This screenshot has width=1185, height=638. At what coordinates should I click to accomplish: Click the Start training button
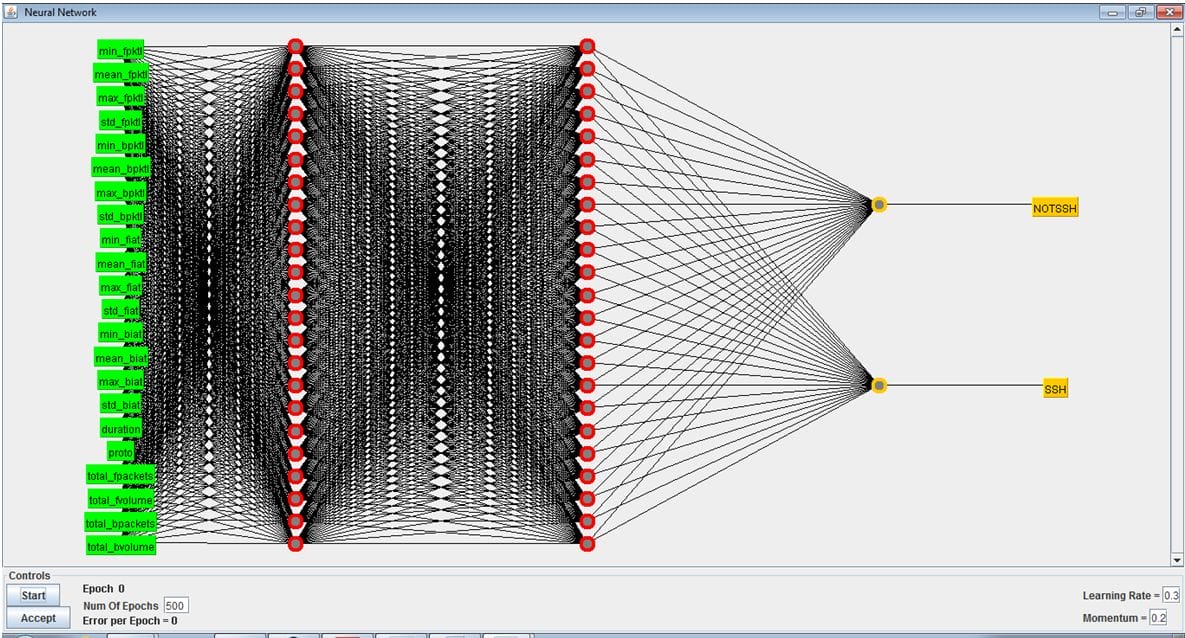(33, 595)
